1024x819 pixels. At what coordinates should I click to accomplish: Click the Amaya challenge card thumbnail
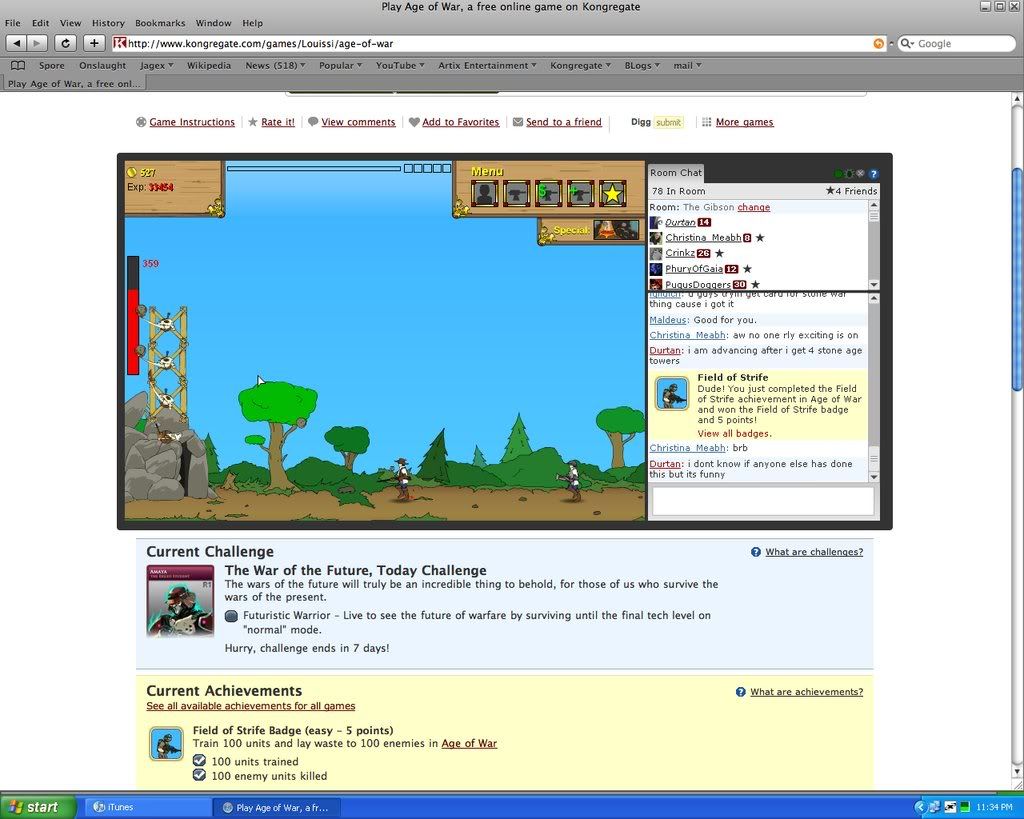click(x=180, y=601)
